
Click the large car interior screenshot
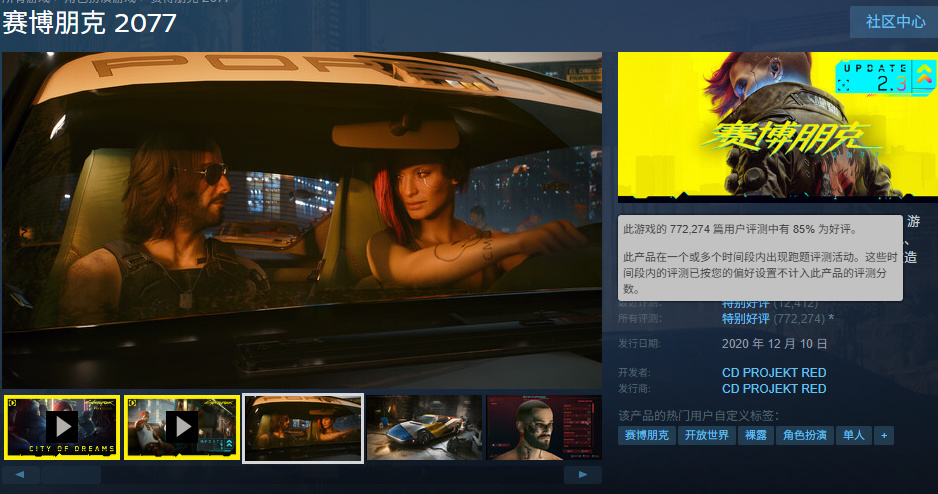(302, 220)
